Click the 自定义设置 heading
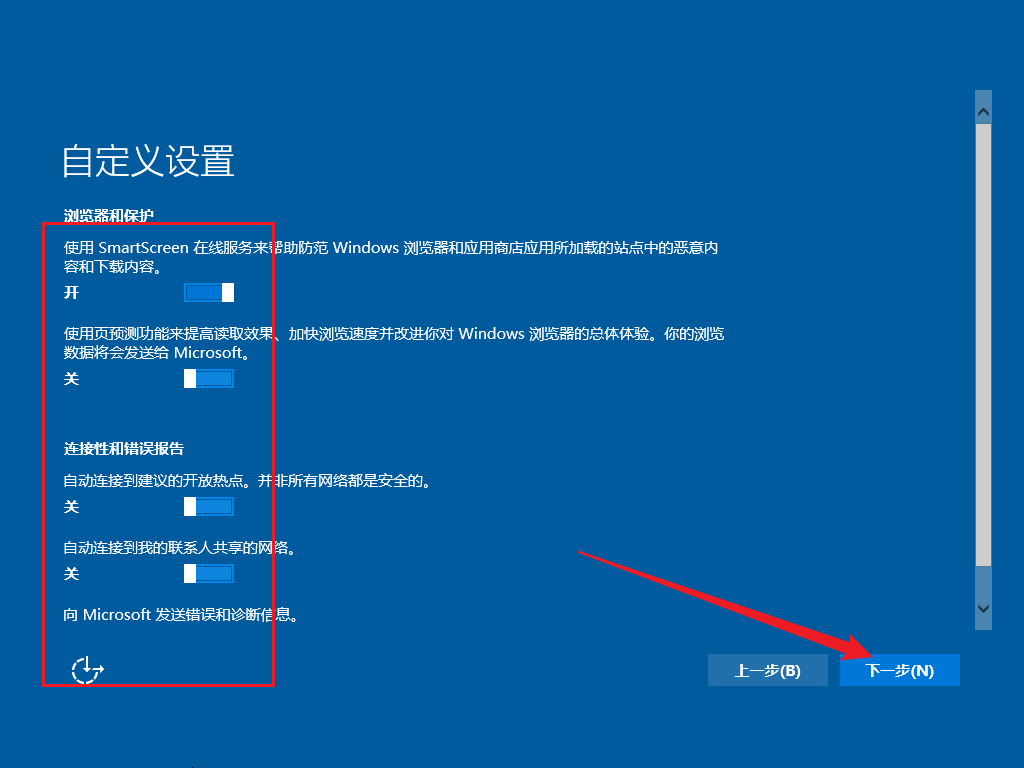This screenshot has width=1024, height=768. [148, 161]
